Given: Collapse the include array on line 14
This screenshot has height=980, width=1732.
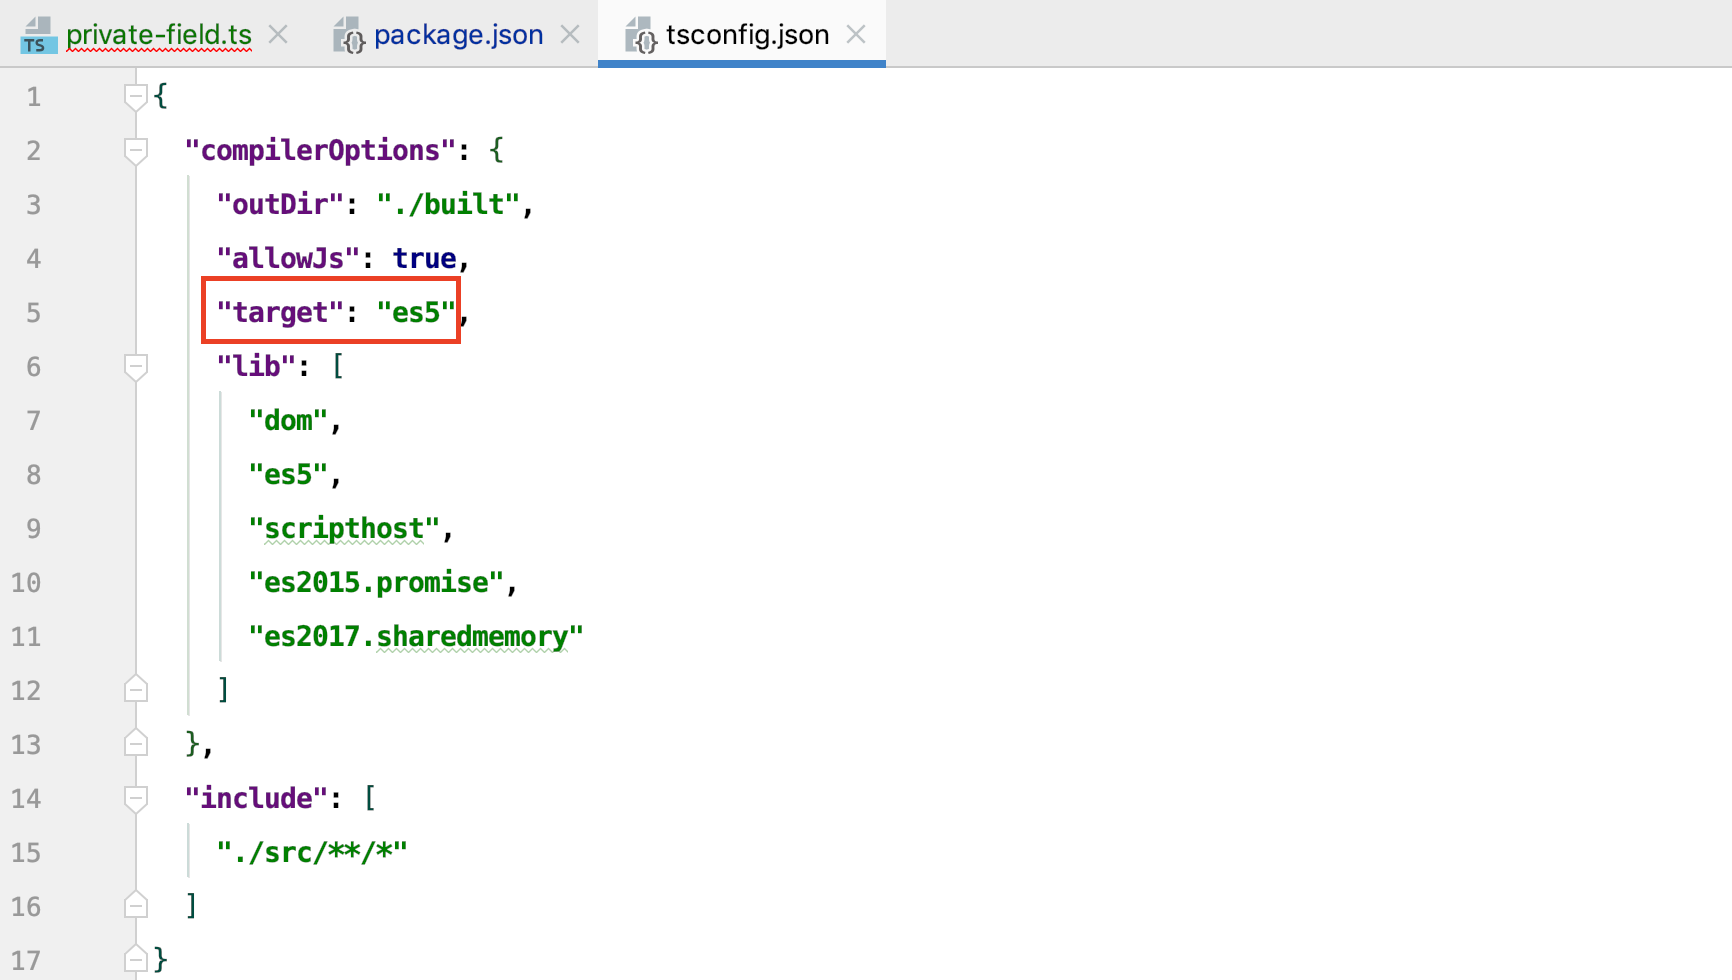Looking at the screenshot, I should tap(136, 797).
